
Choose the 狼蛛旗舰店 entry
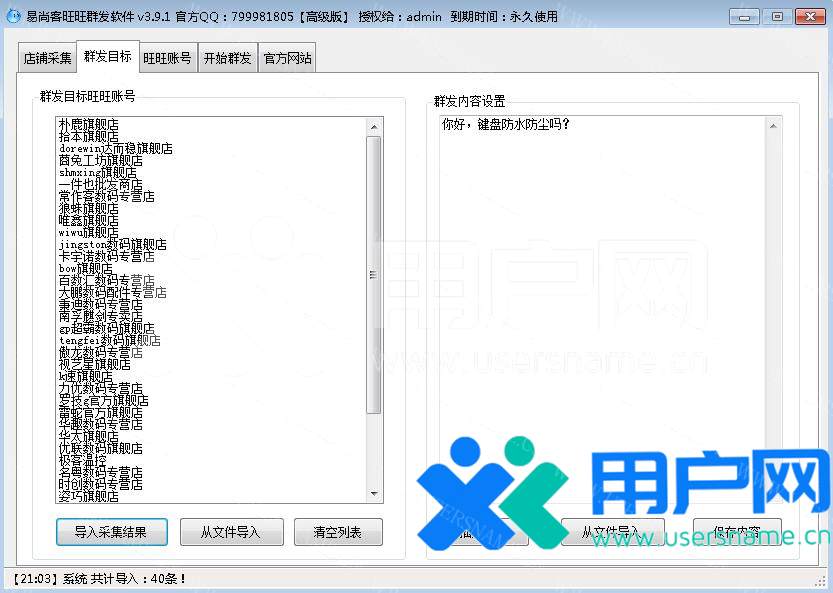point(89,209)
